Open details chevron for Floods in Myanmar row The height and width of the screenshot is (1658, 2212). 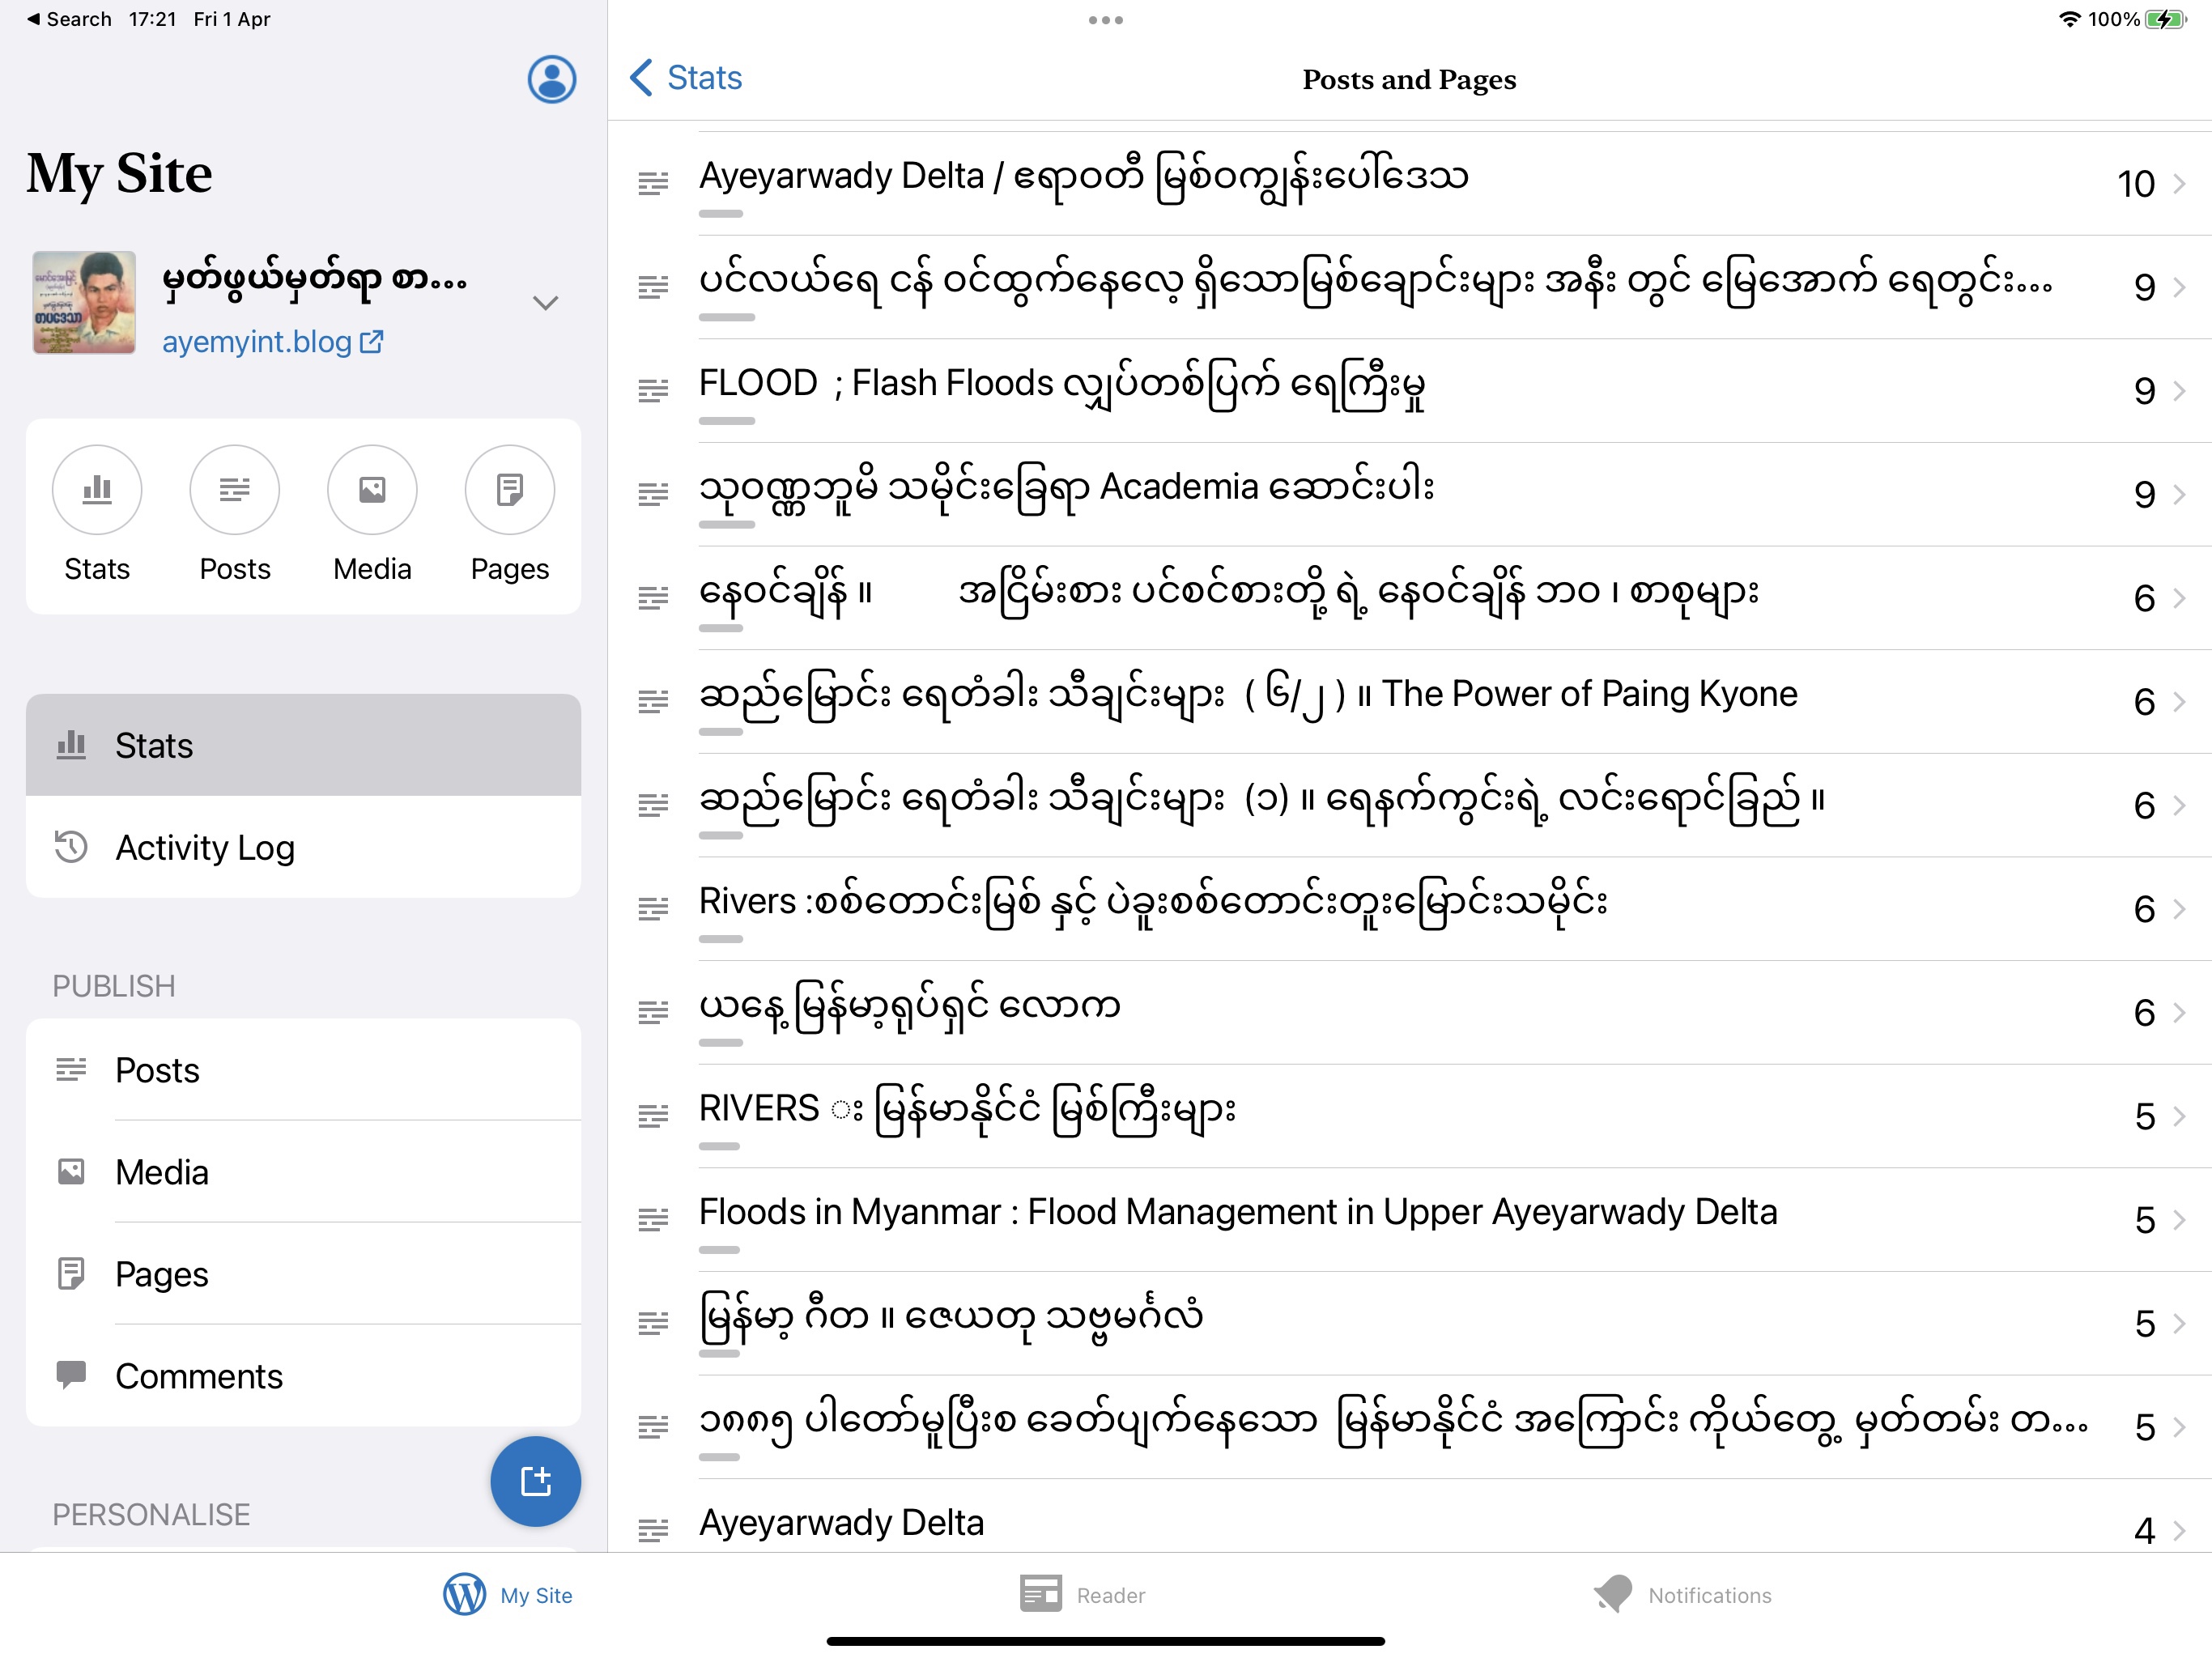tap(2179, 1220)
